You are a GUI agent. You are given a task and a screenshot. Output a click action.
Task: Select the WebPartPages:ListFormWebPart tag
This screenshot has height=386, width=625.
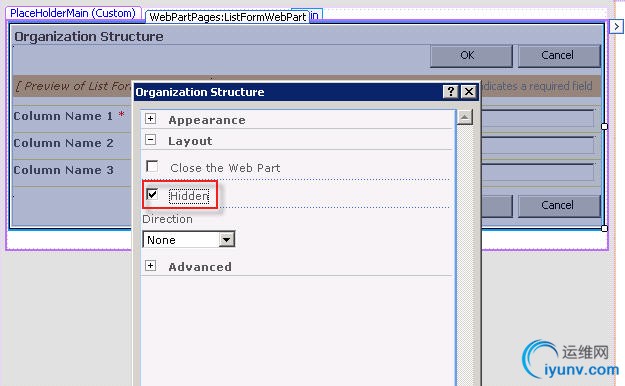[x=228, y=17]
